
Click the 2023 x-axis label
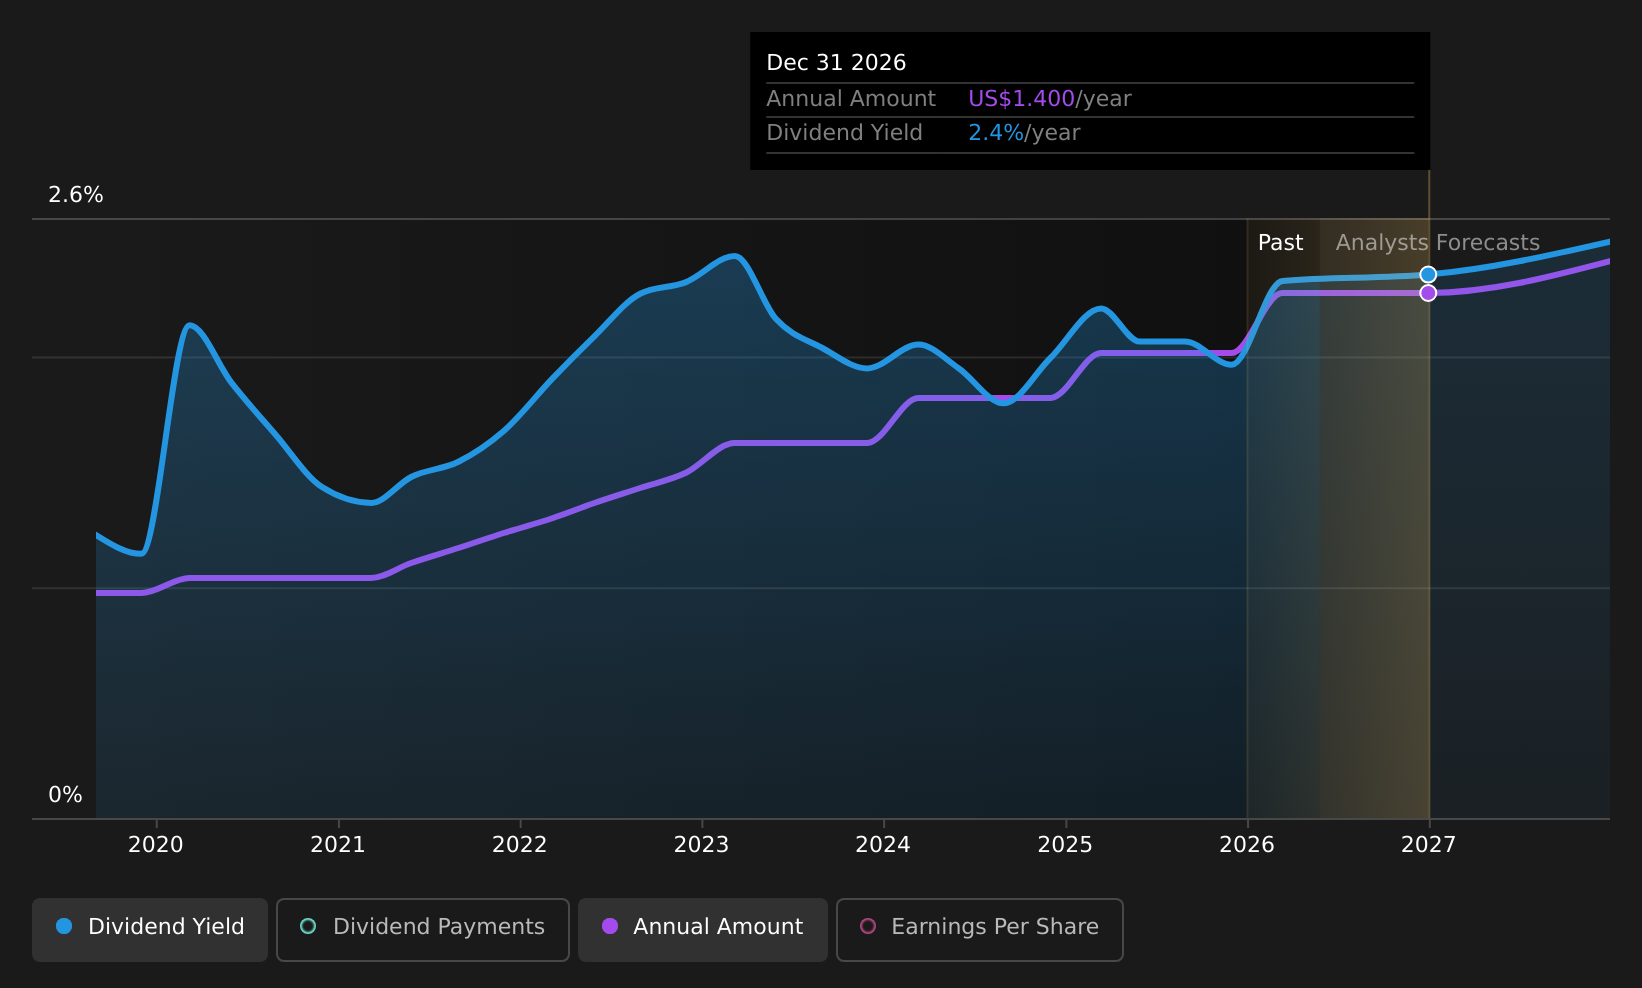click(701, 845)
